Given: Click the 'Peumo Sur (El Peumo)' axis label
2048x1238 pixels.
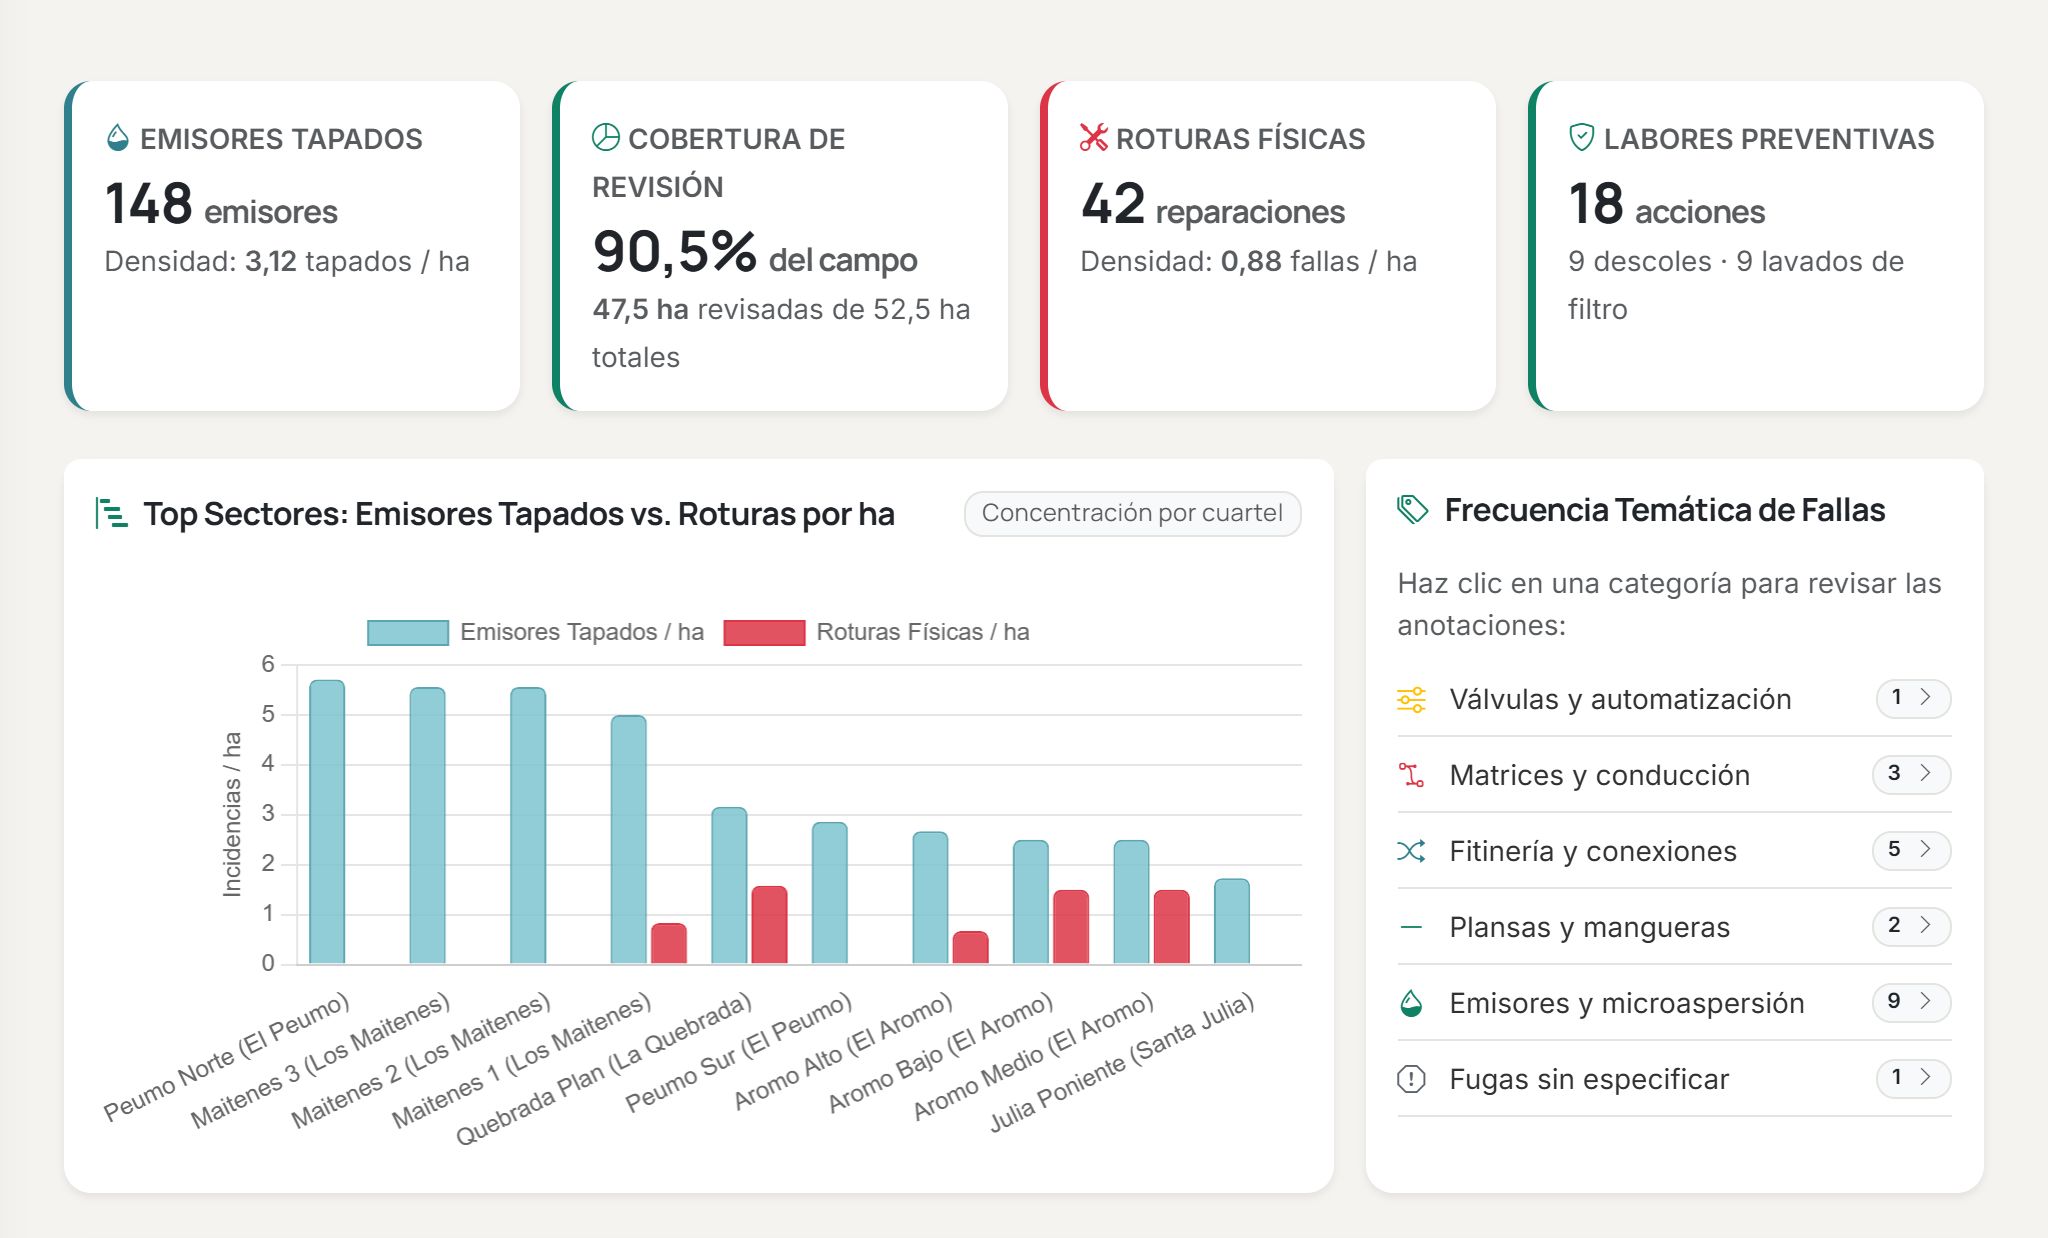Looking at the screenshot, I should 739,1052.
